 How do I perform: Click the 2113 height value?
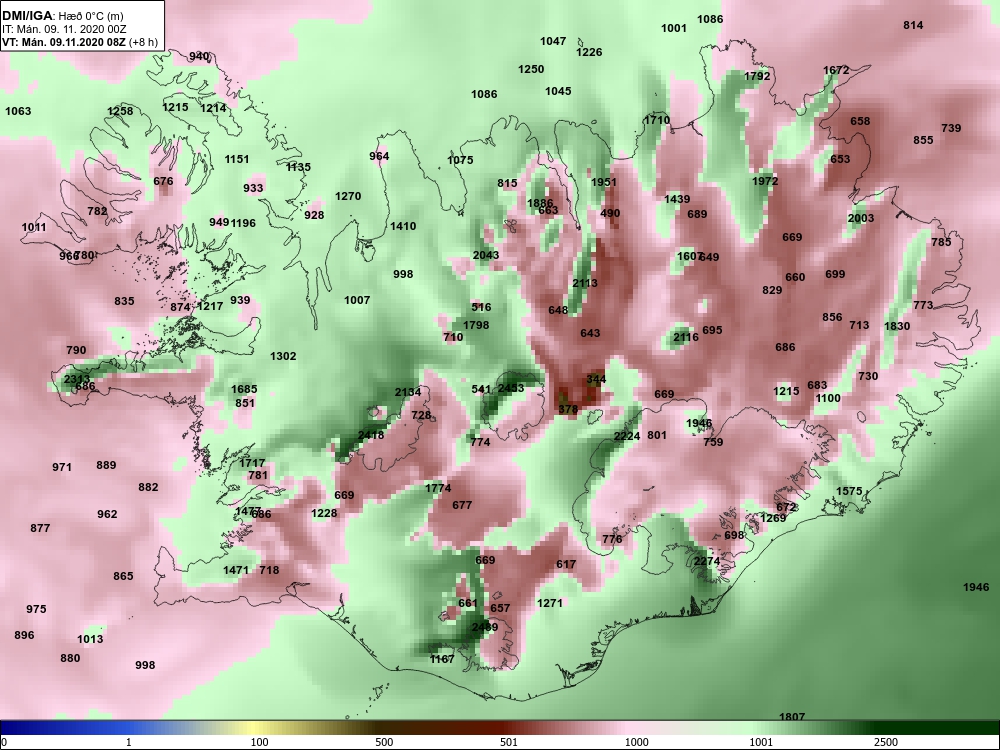click(585, 283)
